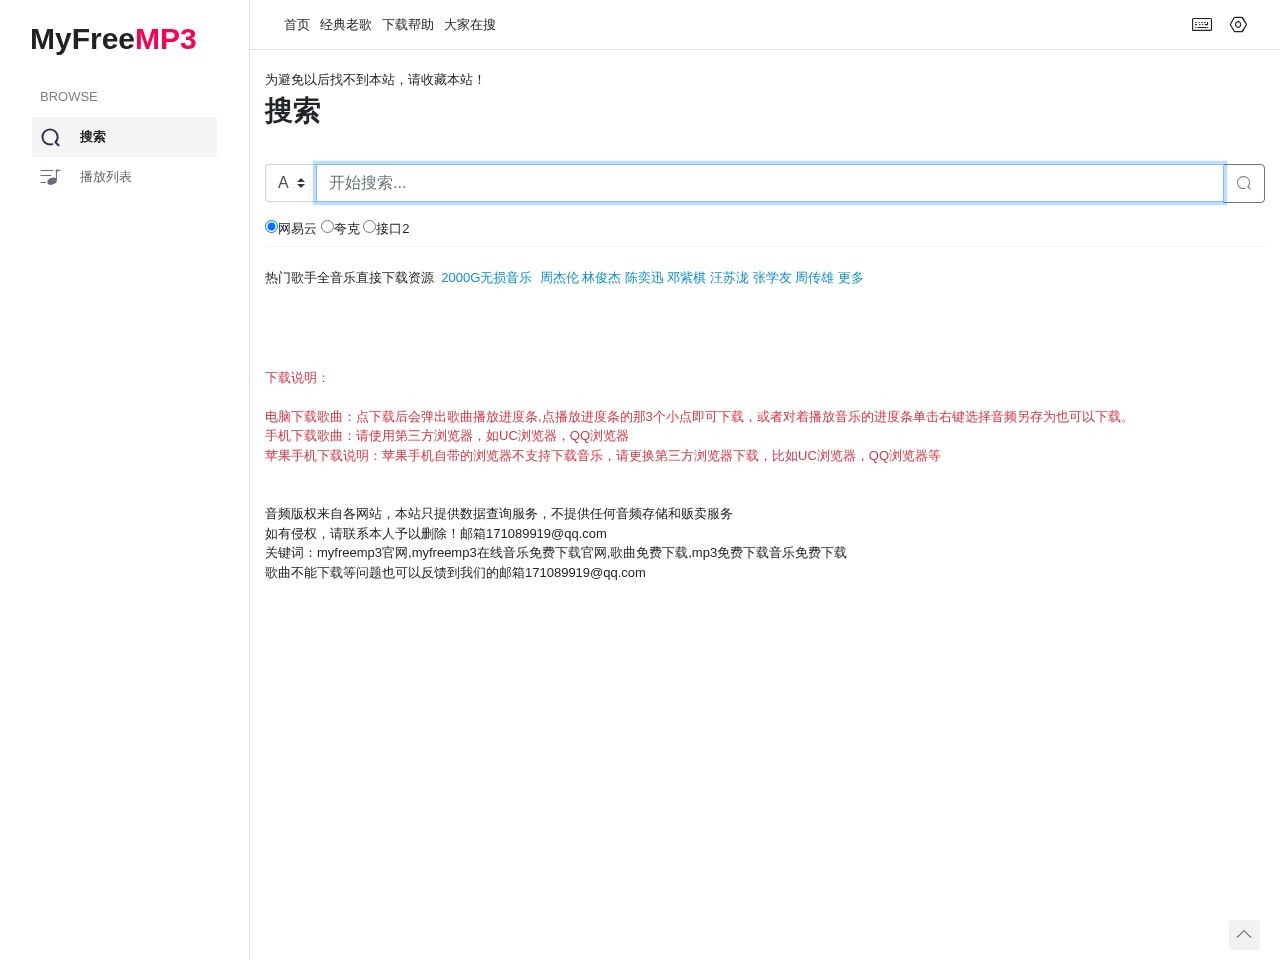Focus the 开始搜索 input field
Viewport: 1280px width, 960px height.
pyautogui.click(x=769, y=183)
